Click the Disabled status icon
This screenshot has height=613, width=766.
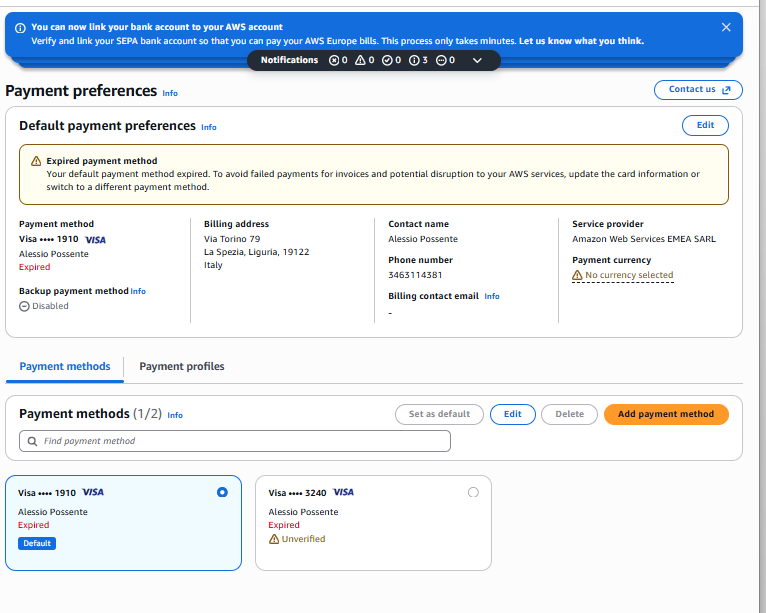coord(24,306)
